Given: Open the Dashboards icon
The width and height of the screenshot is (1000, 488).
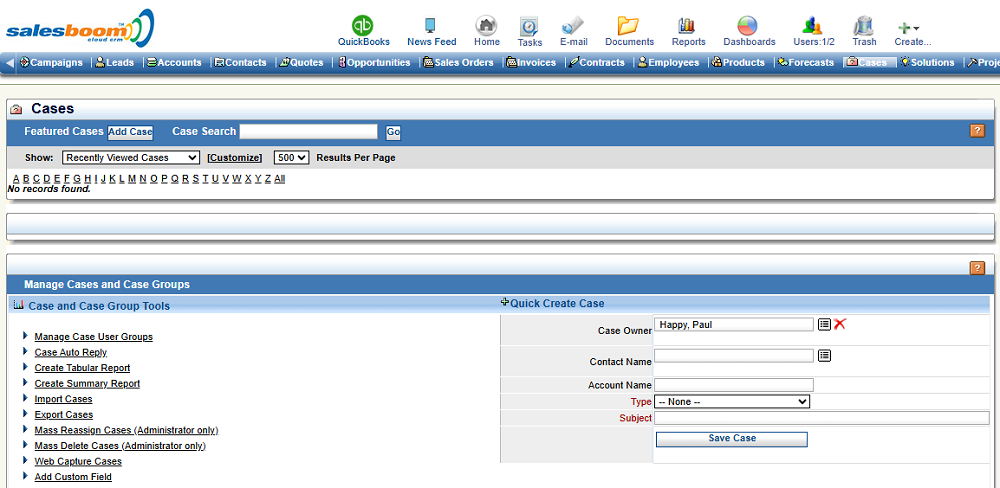Looking at the screenshot, I should 748,26.
